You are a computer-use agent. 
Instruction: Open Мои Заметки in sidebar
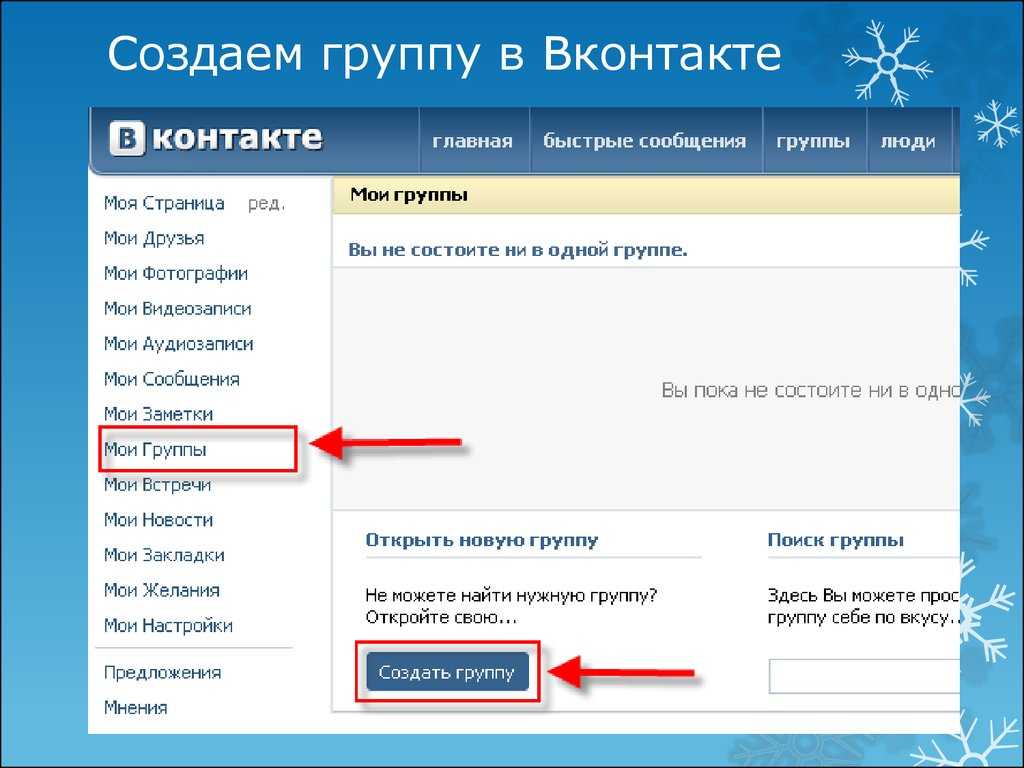point(158,414)
